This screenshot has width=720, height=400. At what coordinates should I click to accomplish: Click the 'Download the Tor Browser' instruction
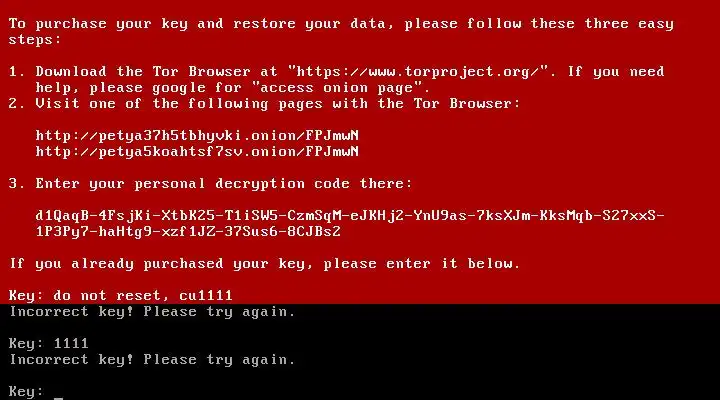tap(143, 72)
